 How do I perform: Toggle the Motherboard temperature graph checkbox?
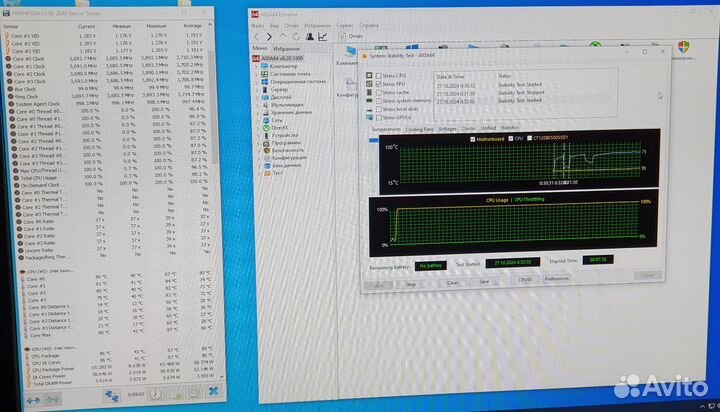(473, 139)
